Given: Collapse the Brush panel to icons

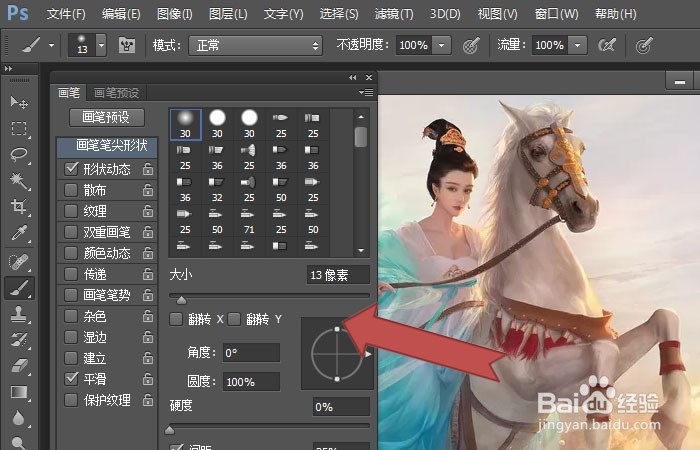Looking at the screenshot, I should 353,77.
